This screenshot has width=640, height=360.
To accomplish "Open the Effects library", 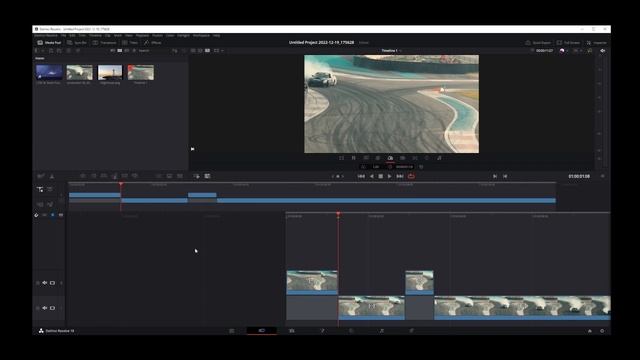I will click(x=153, y=42).
